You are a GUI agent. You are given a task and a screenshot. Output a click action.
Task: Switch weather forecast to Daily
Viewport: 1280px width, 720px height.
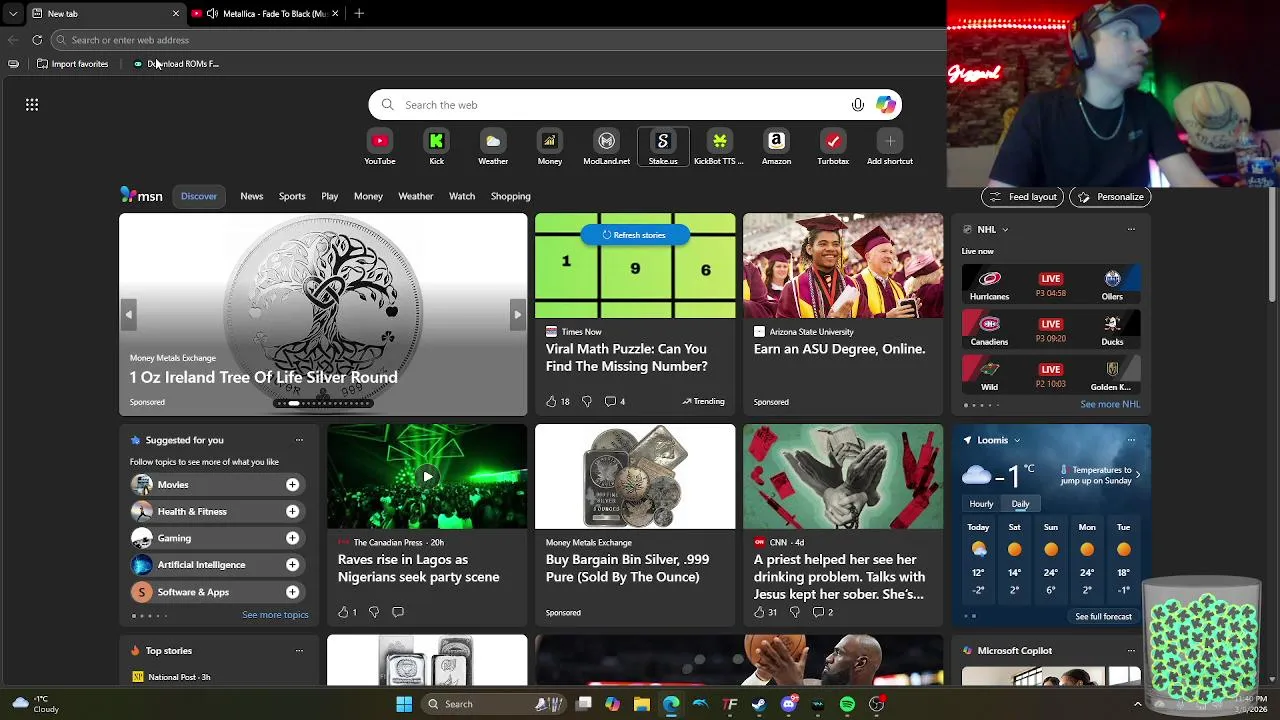1020,504
